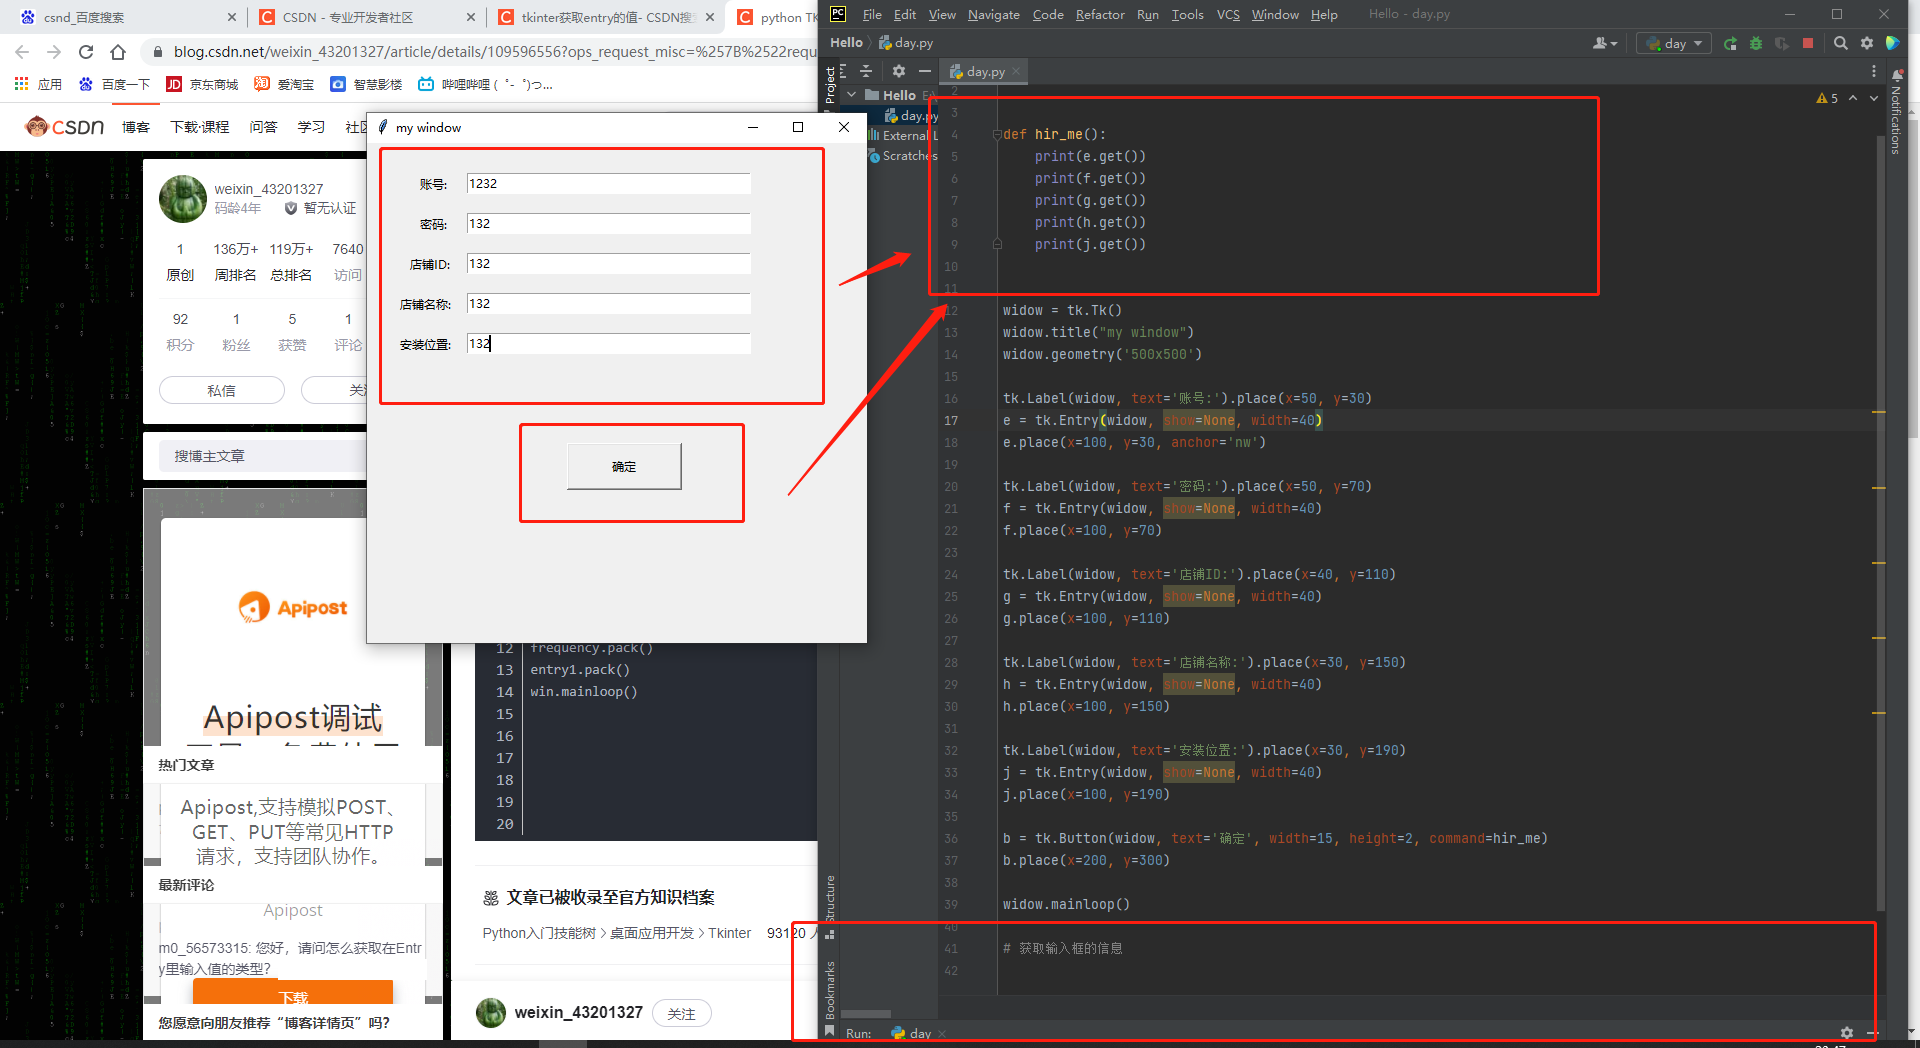
Task: Reload the browser page
Action: [86, 52]
